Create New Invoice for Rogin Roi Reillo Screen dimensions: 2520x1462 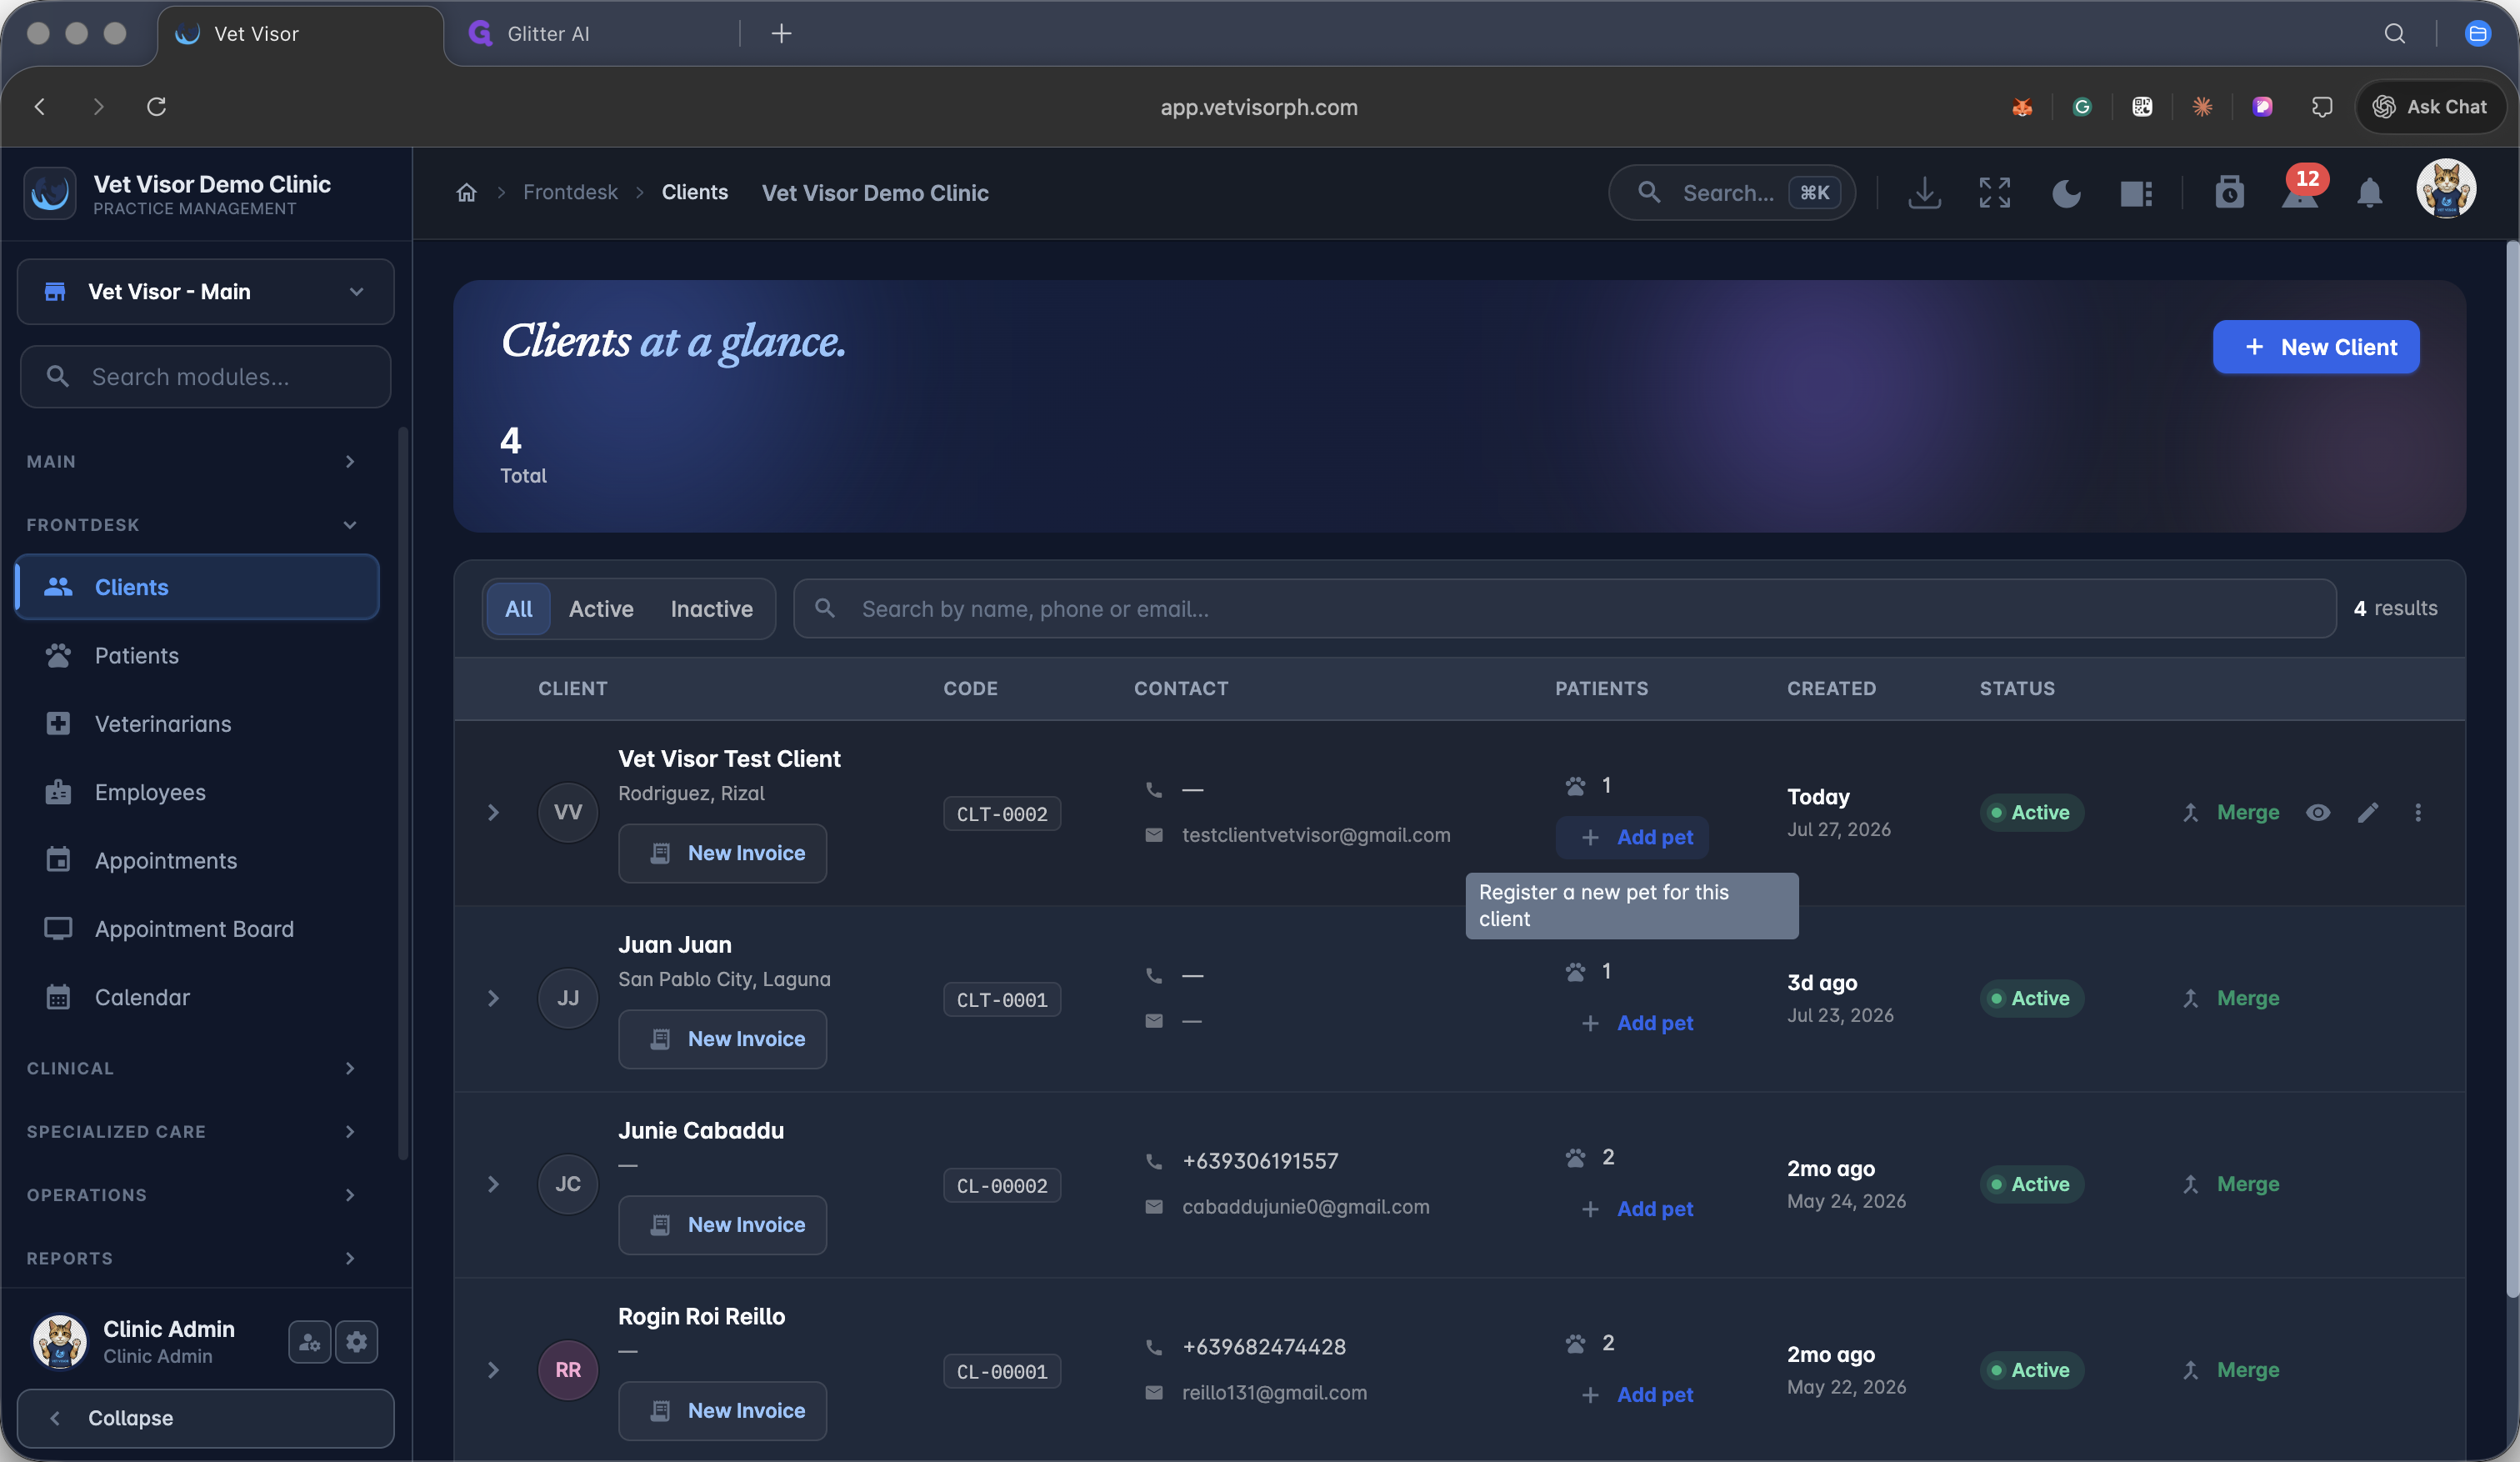click(x=722, y=1411)
